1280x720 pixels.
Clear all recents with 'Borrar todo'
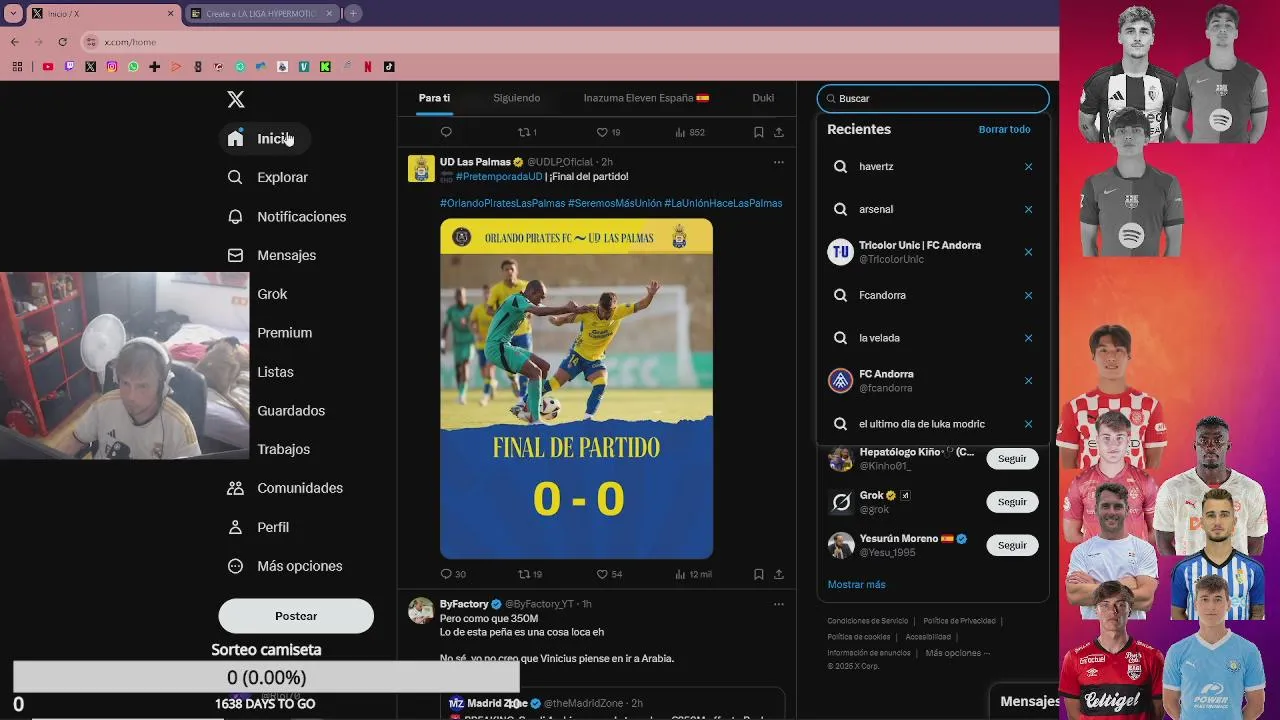click(x=1004, y=129)
